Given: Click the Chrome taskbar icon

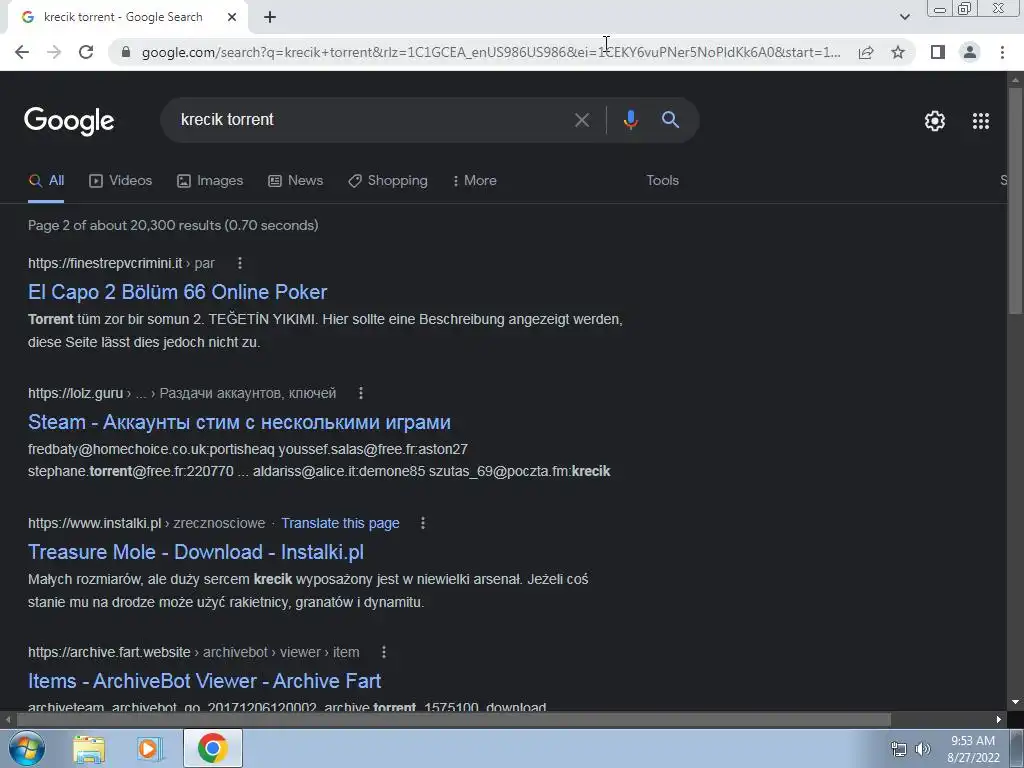Looking at the screenshot, I should 213,748.
